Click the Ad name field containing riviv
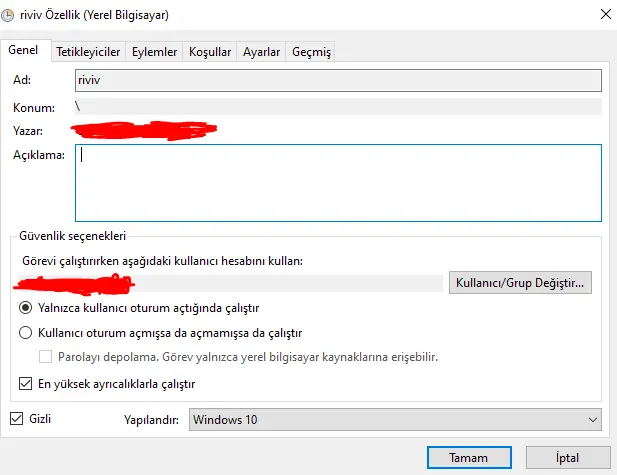 (x=338, y=80)
